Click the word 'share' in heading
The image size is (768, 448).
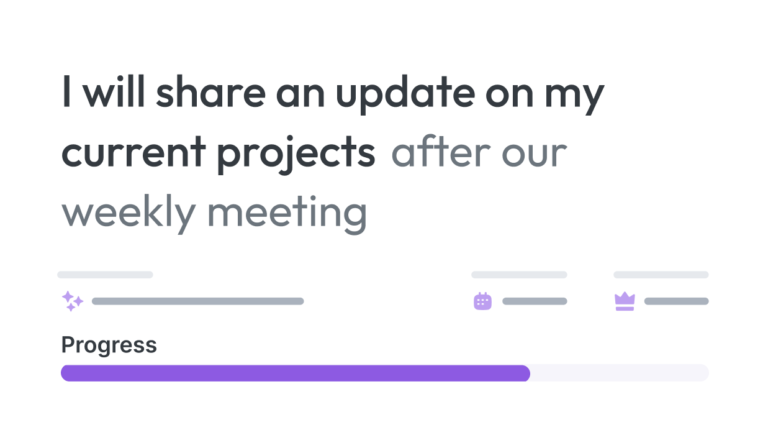coord(211,93)
